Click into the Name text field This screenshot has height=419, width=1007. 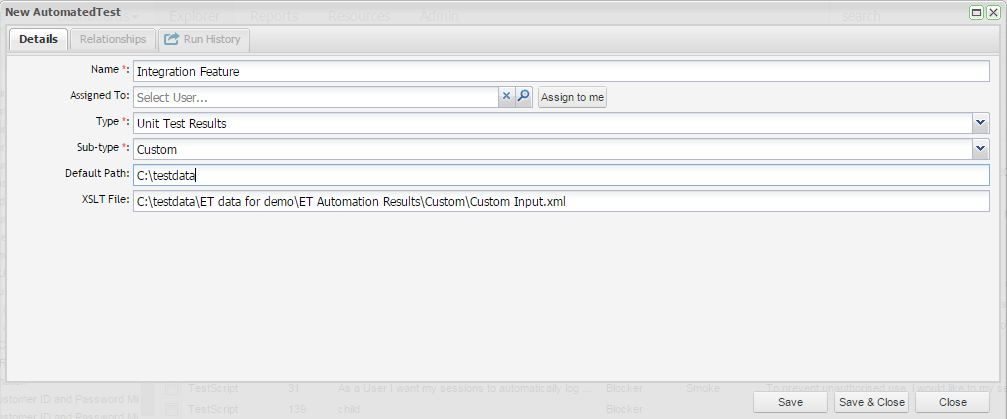pyautogui.click(x=560, y=71)
